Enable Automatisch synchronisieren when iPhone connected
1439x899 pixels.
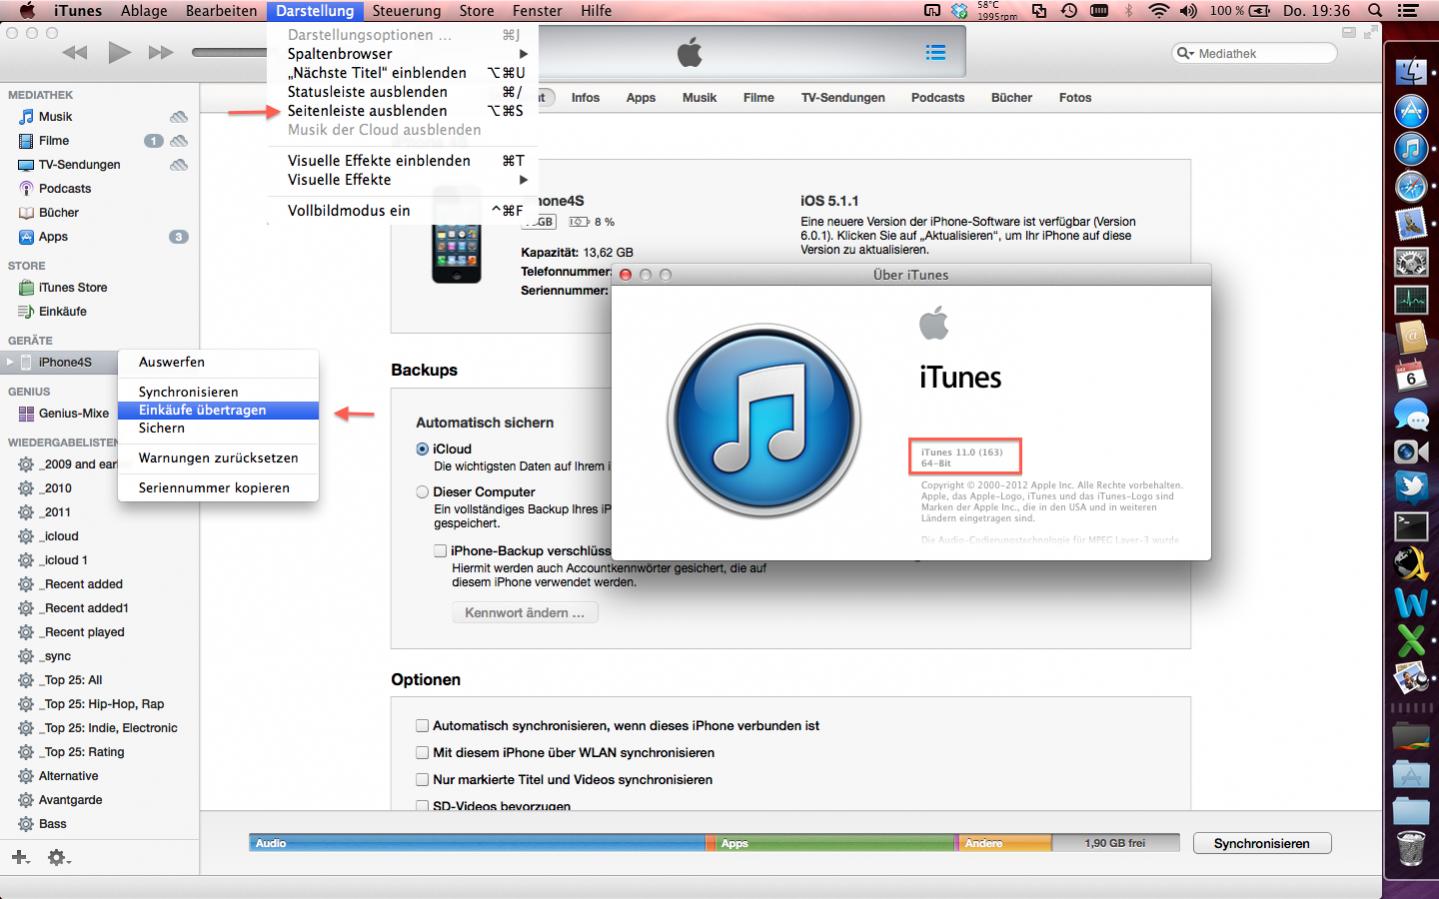point(422,726)
